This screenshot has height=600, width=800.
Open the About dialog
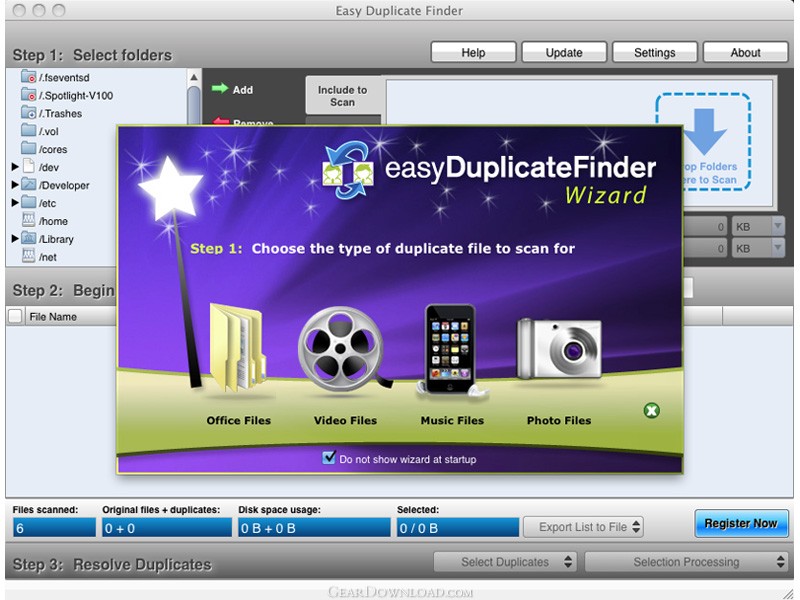[x=745, y=53]
